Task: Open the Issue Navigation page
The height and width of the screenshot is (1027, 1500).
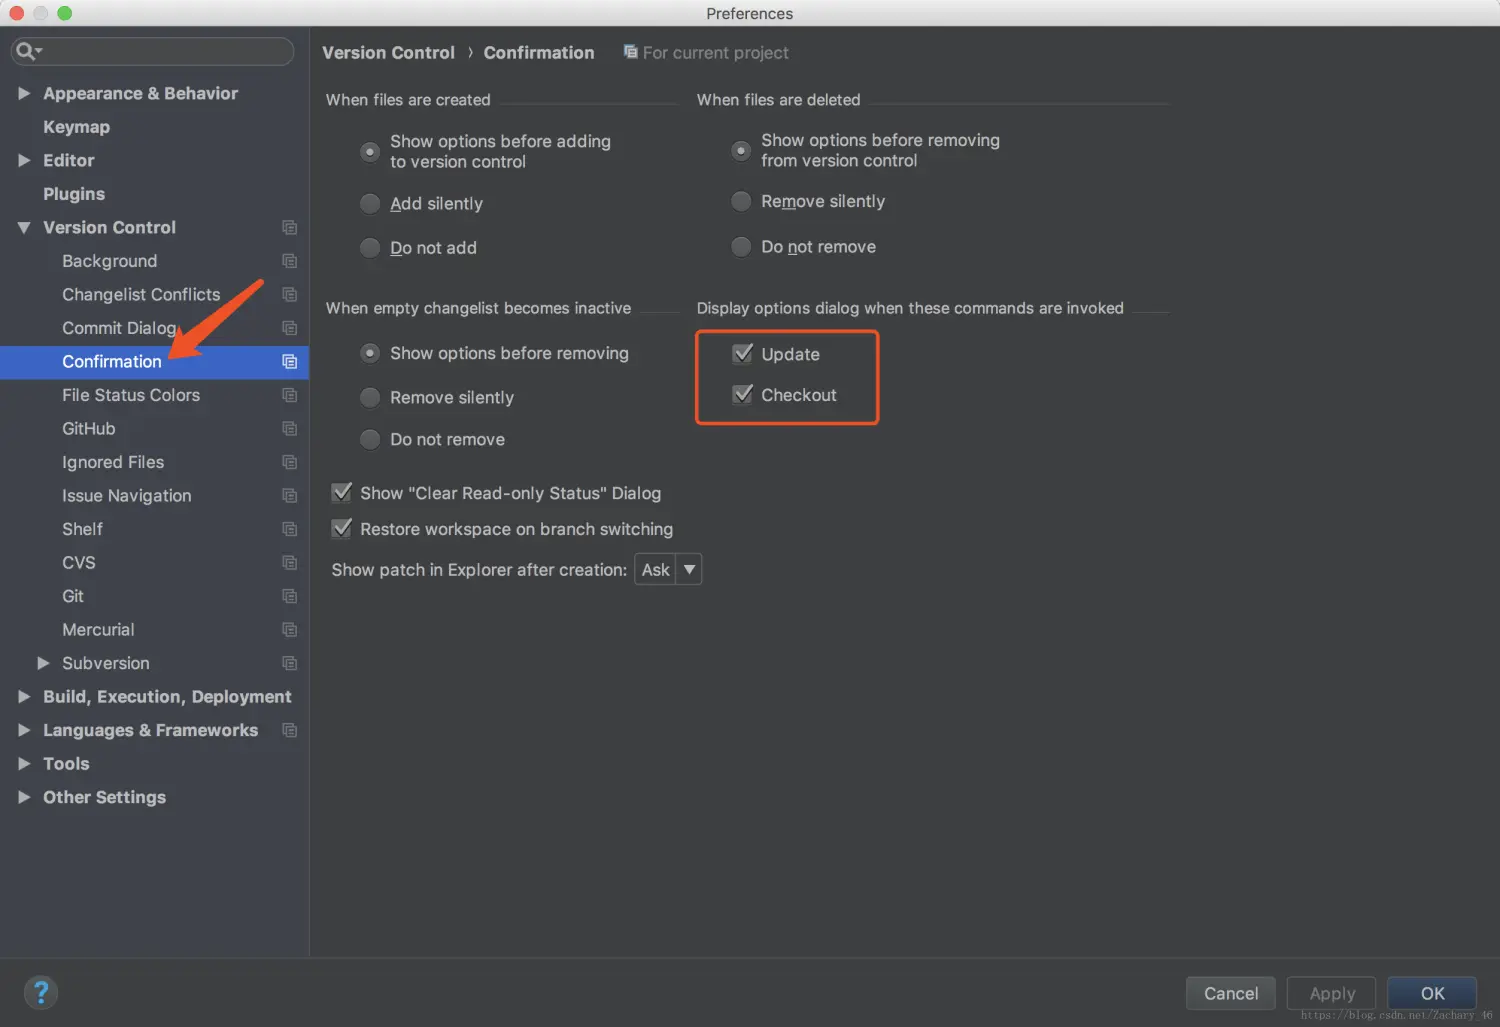Action: pos(127,496)
